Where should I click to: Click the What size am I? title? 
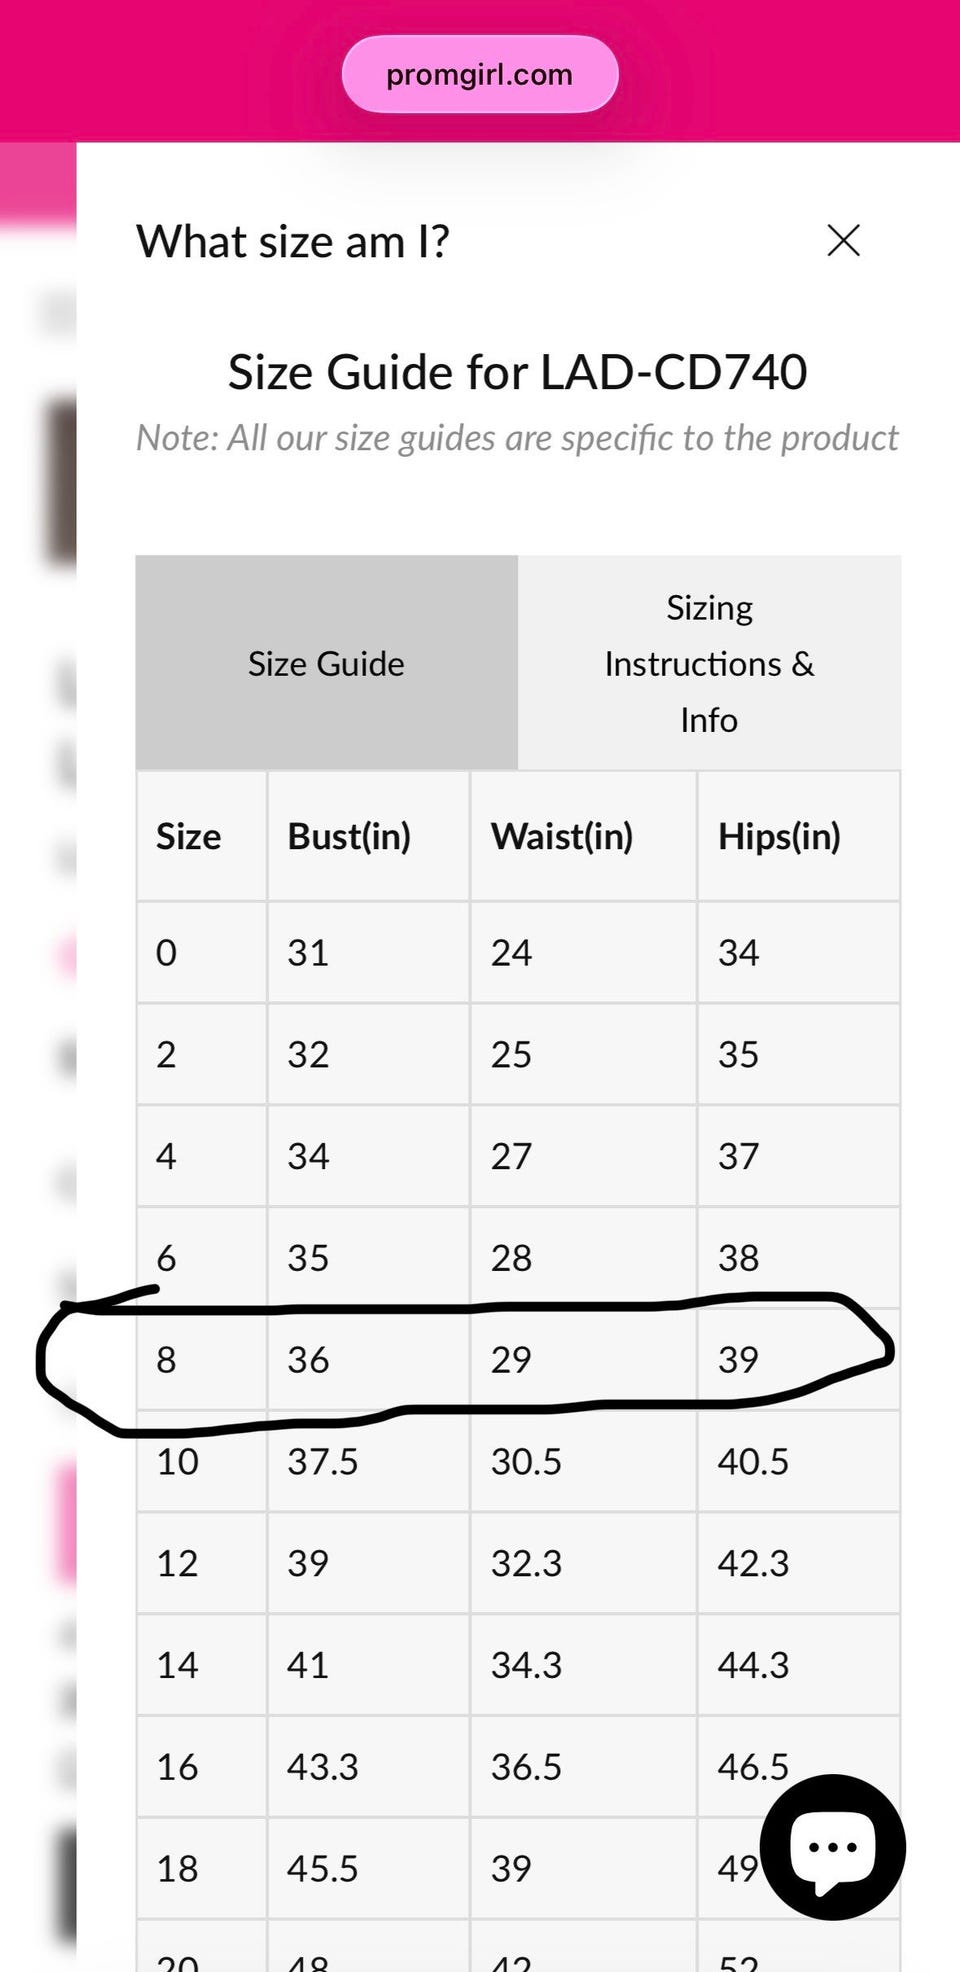coord(293,241)
